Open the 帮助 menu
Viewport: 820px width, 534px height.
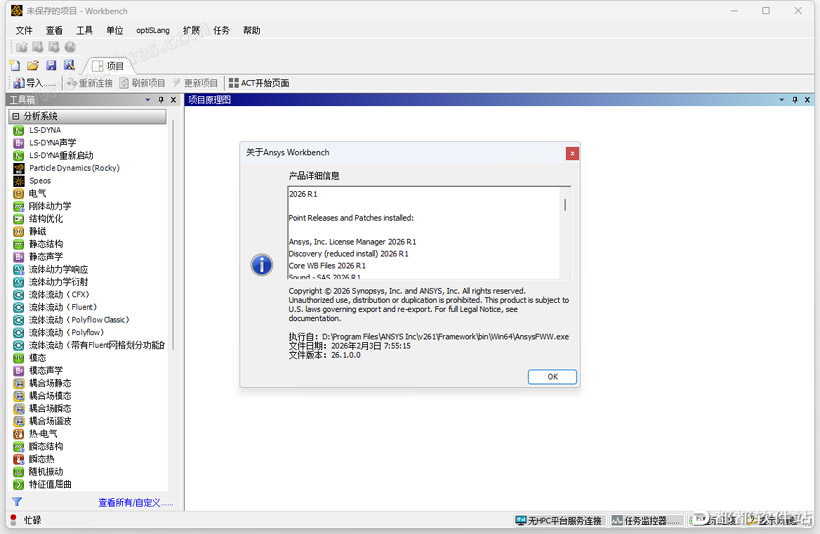point(252,30)
